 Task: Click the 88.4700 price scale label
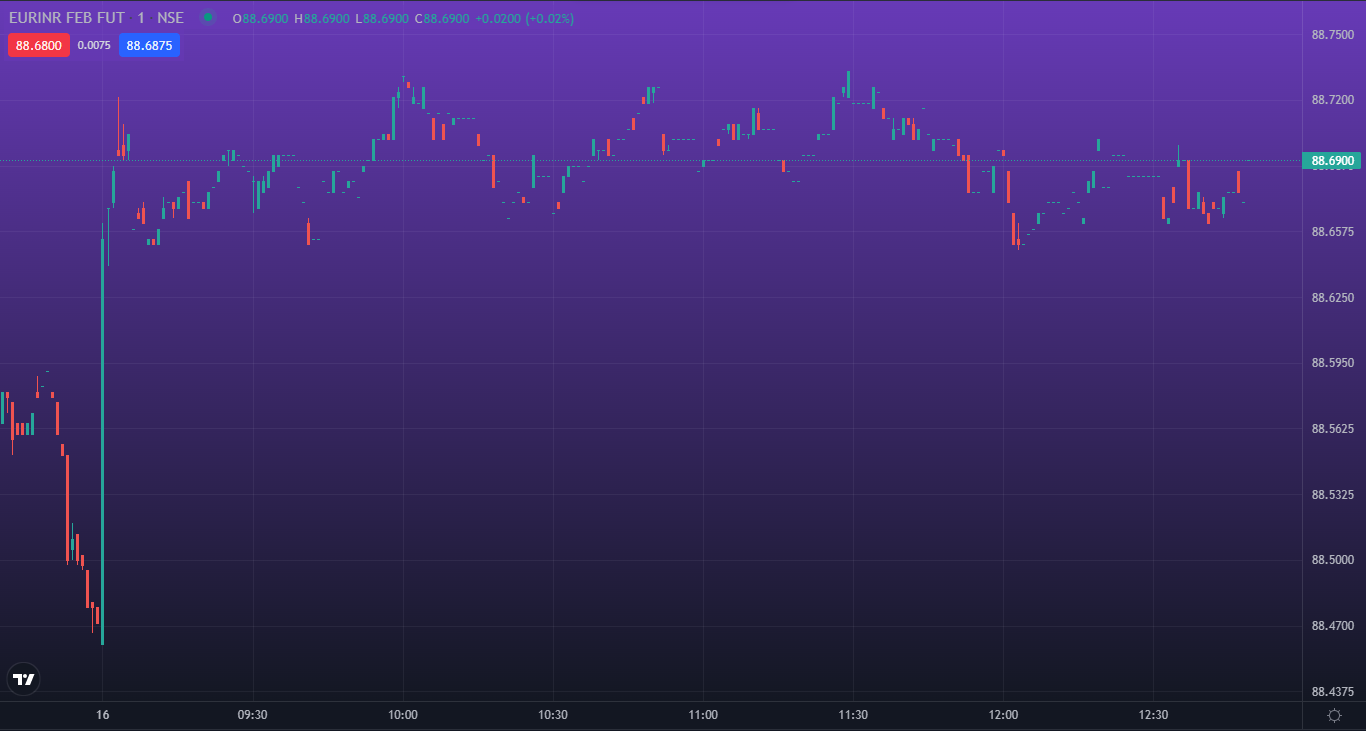(1332, 626)
